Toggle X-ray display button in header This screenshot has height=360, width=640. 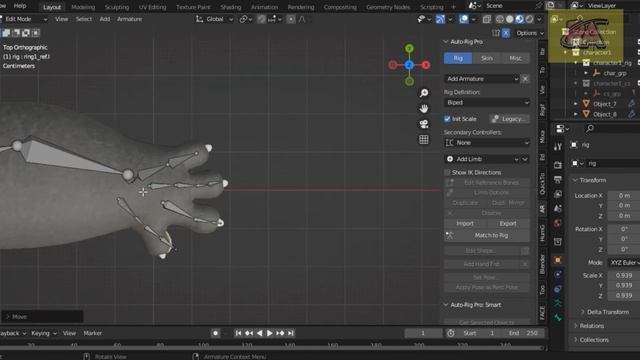click(x=487, y=19)
